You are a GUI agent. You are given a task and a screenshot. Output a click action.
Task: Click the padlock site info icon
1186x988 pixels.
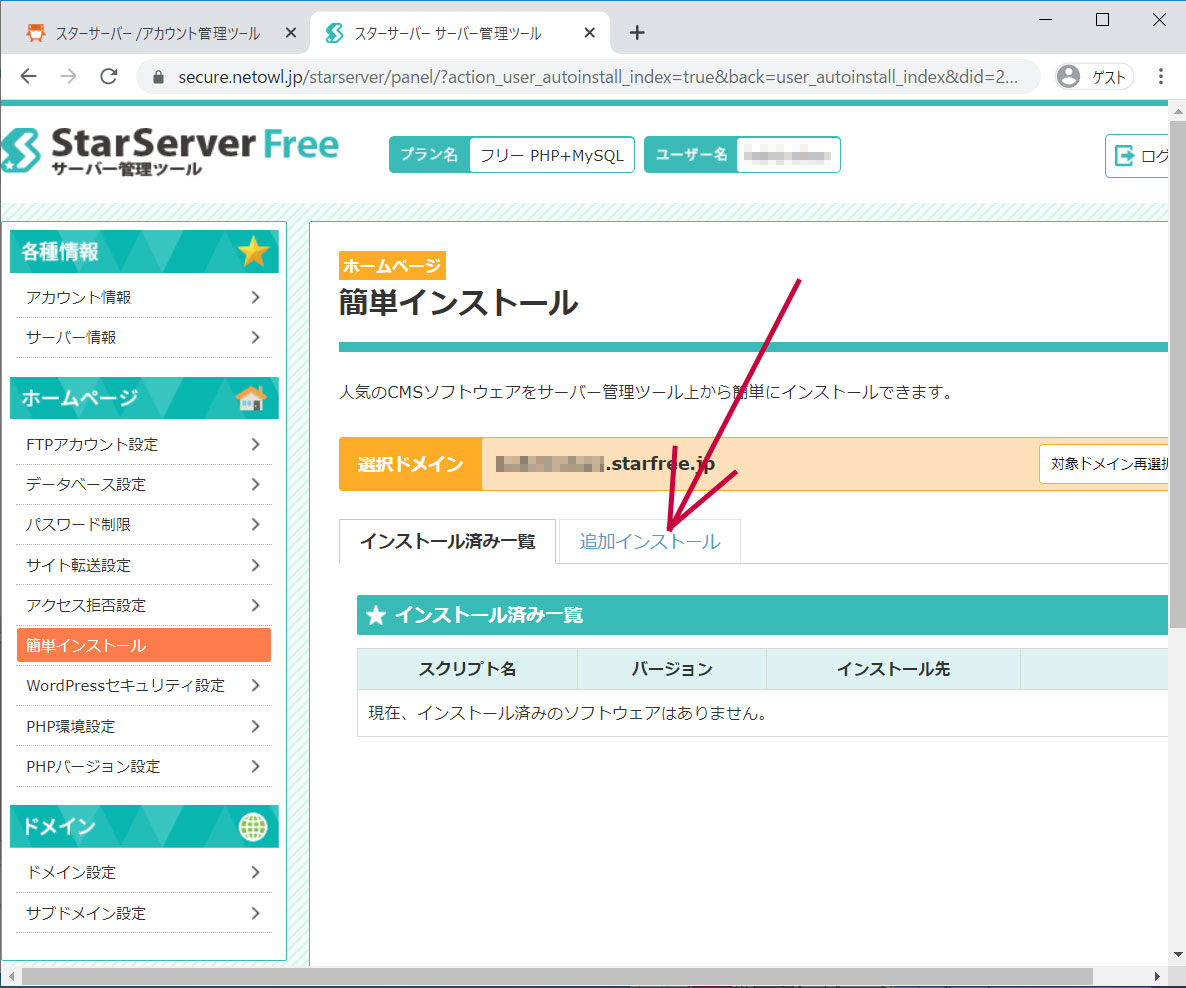[158, 77]
